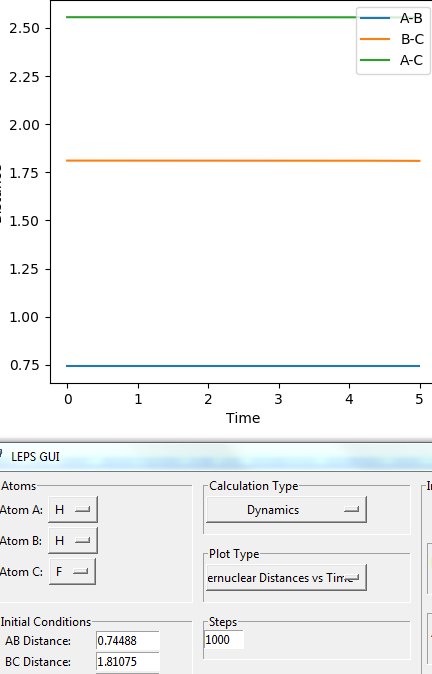Click the blue A-B line in the plot

(243, 366)
